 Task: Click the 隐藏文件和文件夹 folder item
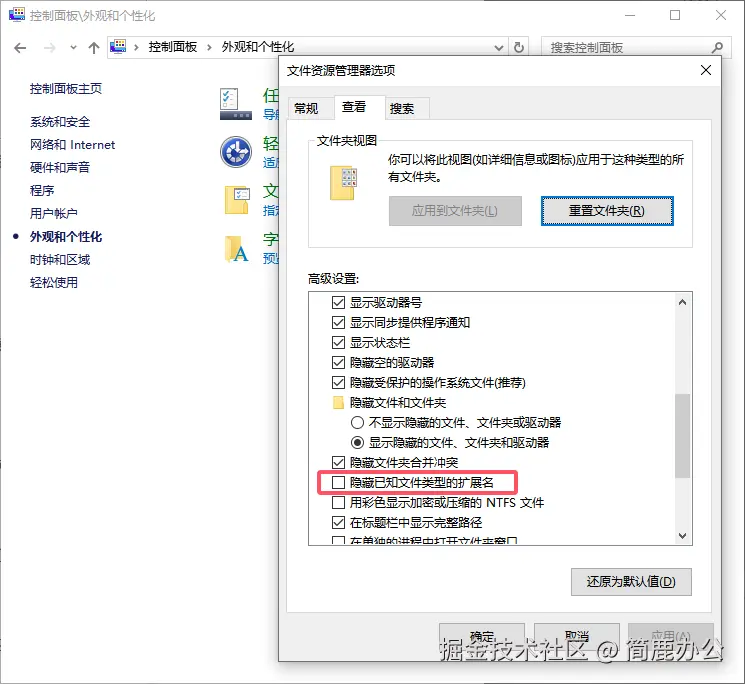click(x=389, y=403)
